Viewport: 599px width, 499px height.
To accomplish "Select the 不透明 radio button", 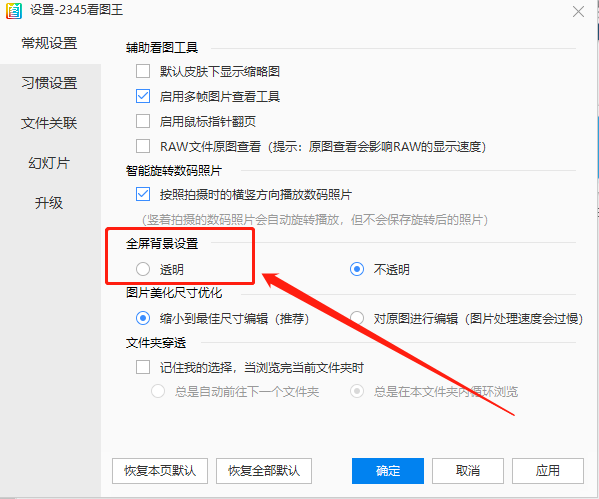I will click(x=357, y=269).
